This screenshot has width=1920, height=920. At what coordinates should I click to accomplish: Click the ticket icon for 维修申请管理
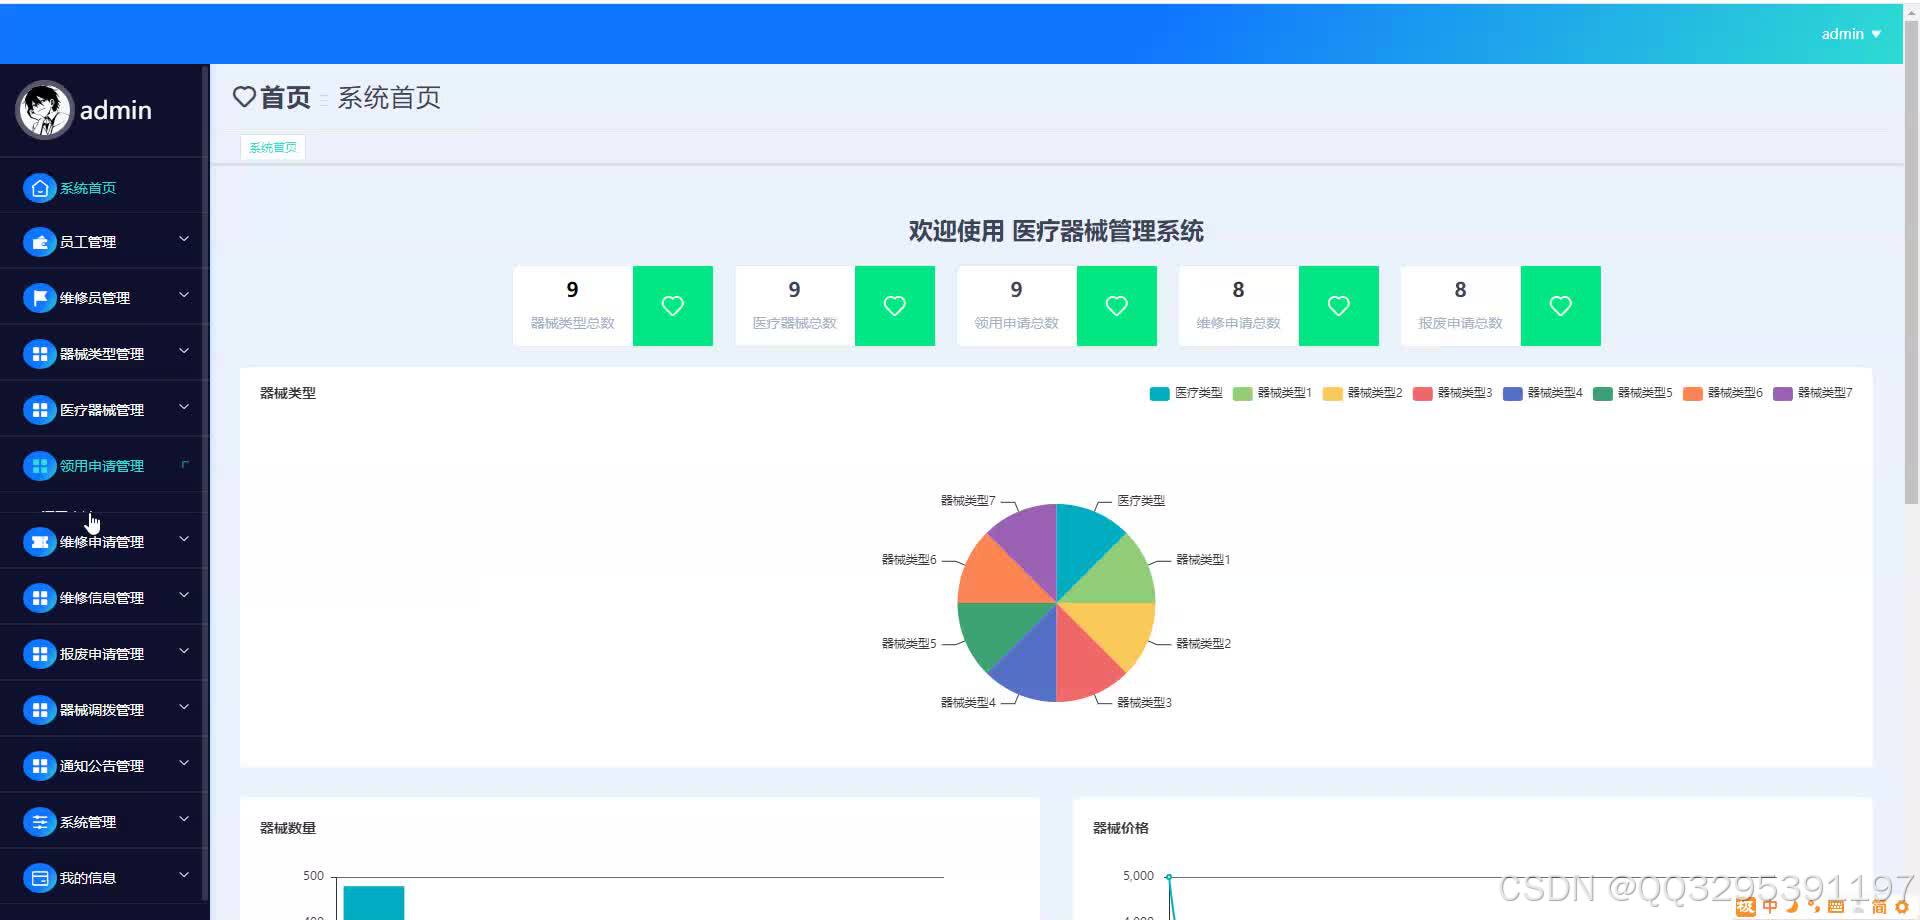39,542
